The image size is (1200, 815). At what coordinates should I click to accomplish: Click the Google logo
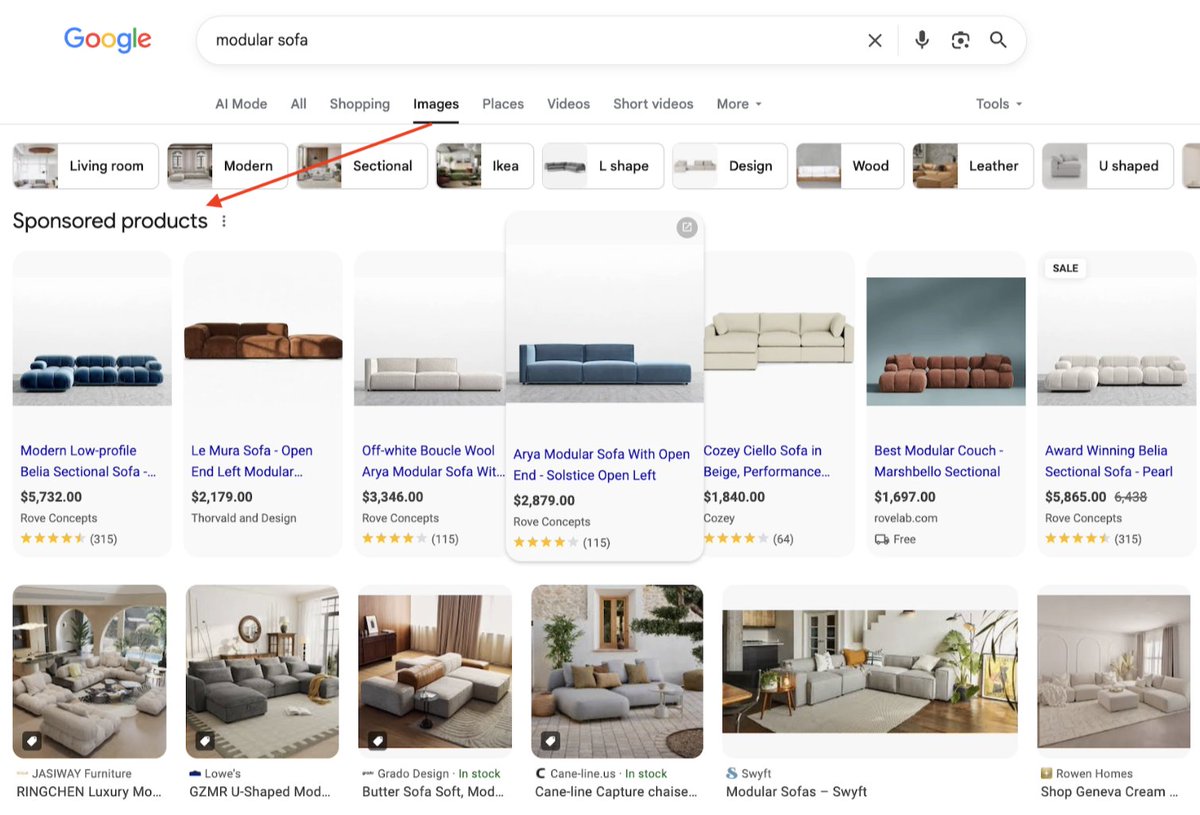click(108, 40)
